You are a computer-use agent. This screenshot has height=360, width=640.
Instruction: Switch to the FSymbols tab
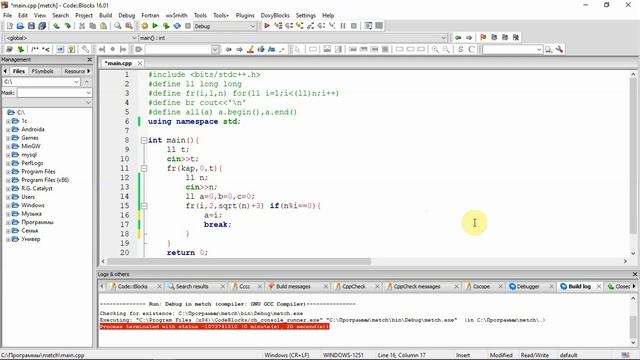[42, 71]
